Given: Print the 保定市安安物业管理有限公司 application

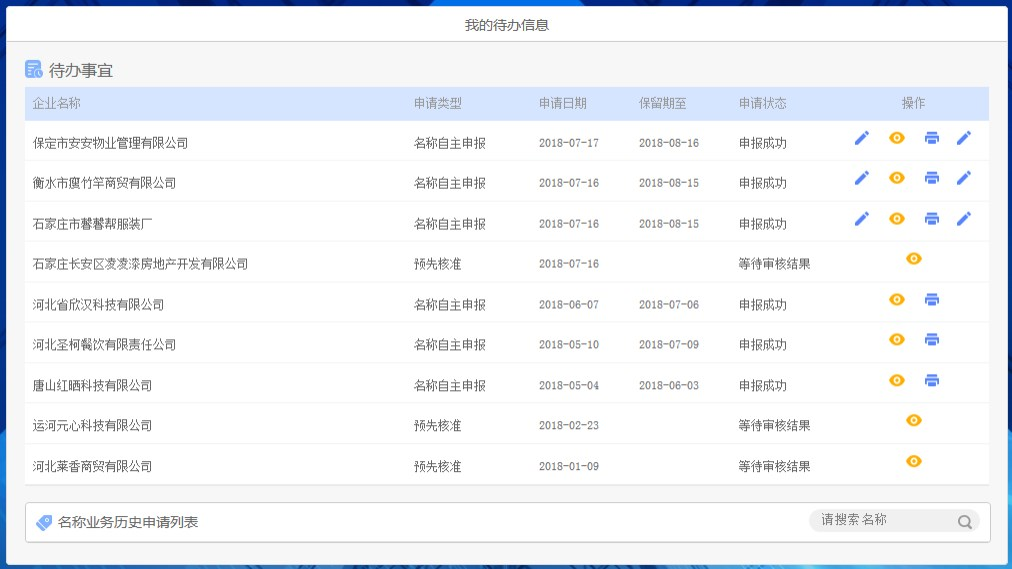Looking at the screenshot, I should click(932, 138).
